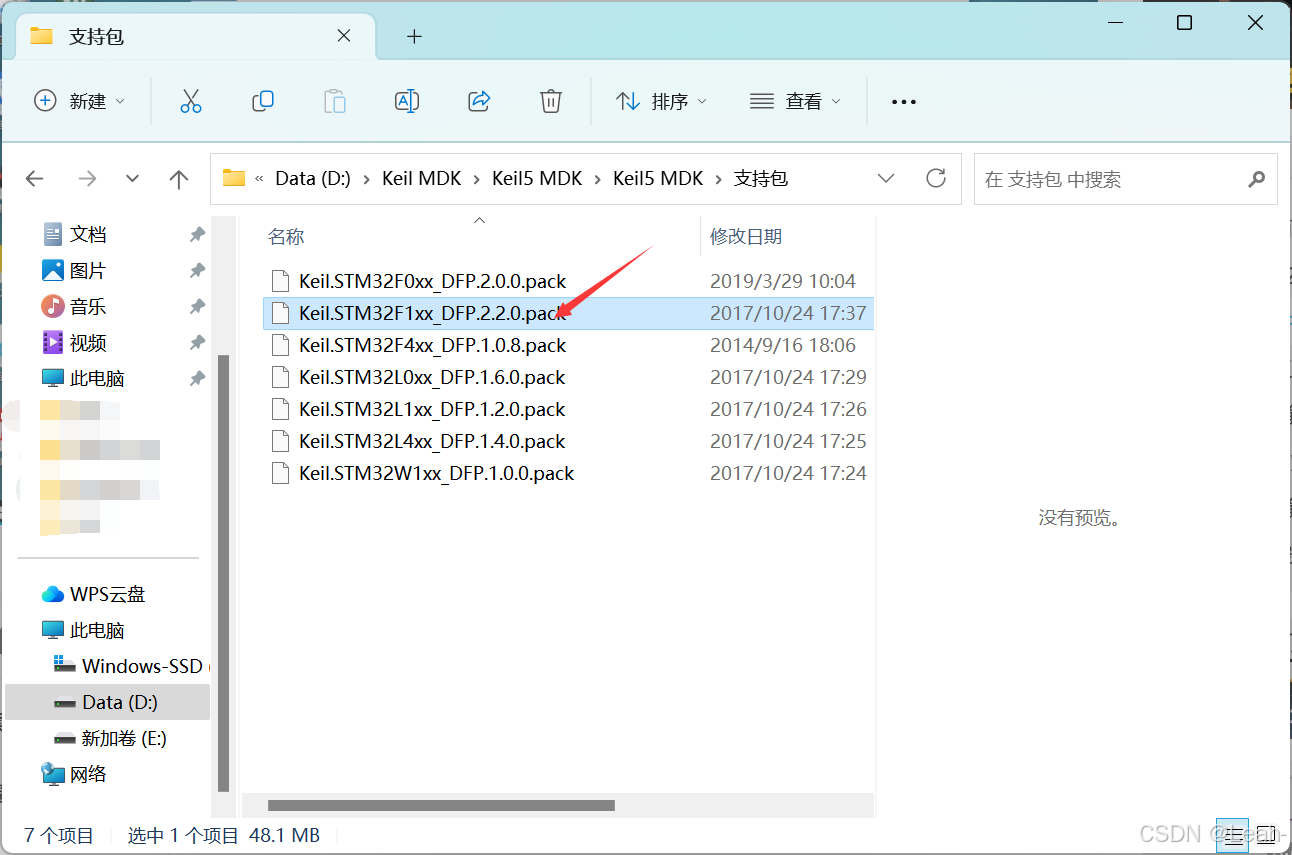
Task: Click pin icon beside pinned 此电脑
Action: [x=197, y=378]
